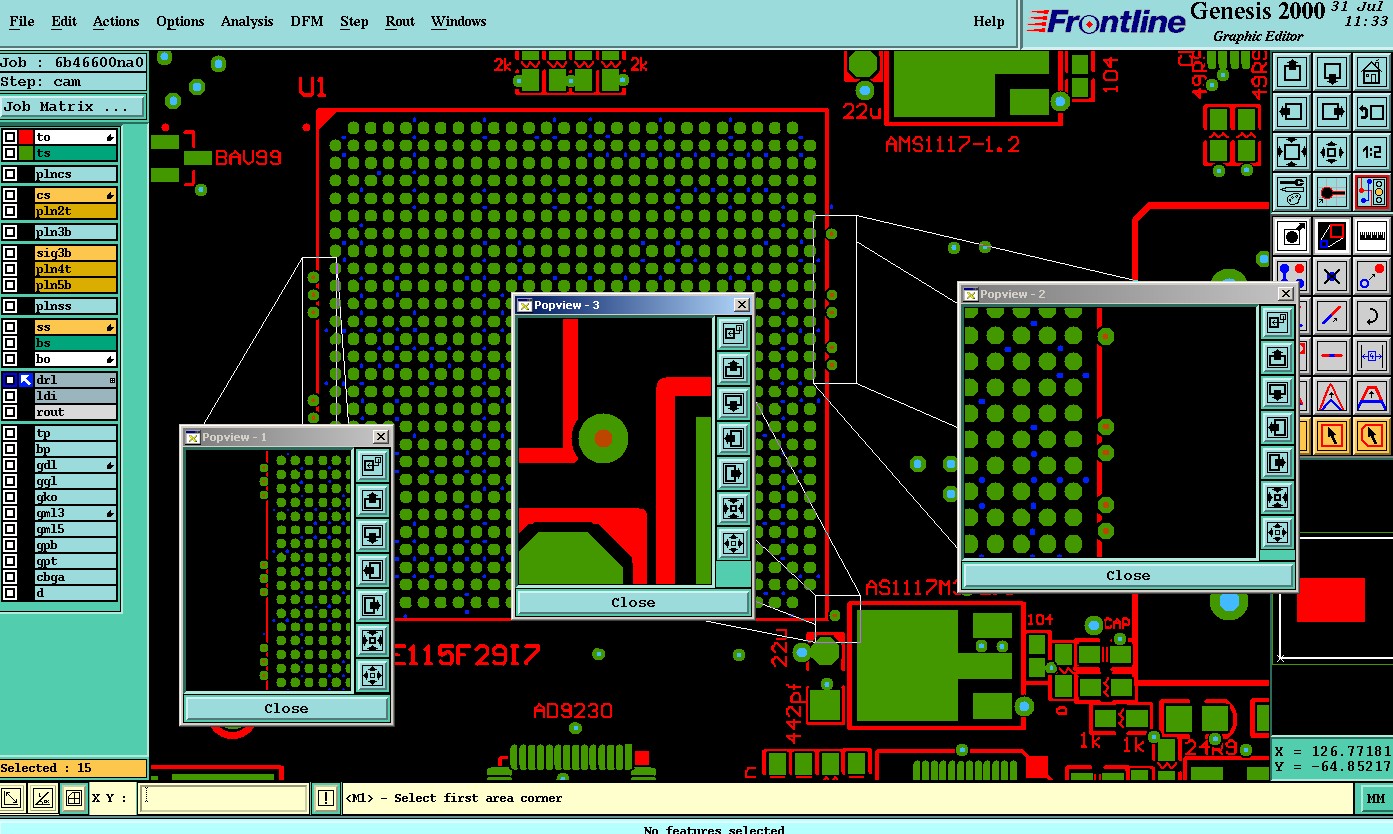Toggle the checkbox for layer ts
Viewport: 1393px width, 834px height.
(10, 153)
